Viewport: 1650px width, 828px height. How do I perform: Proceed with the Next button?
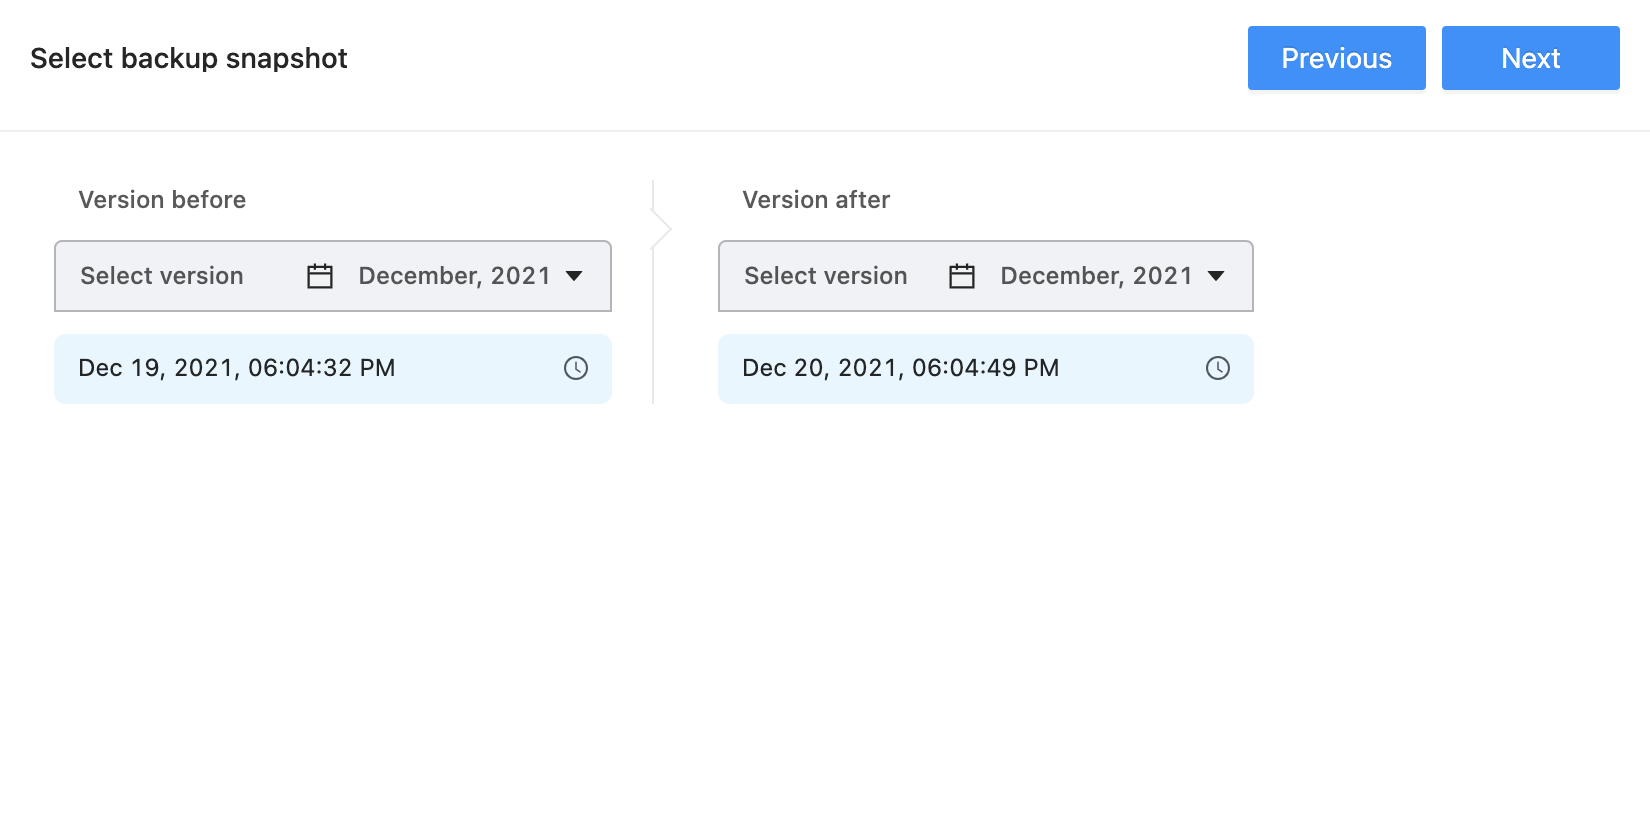(1531, 58)
